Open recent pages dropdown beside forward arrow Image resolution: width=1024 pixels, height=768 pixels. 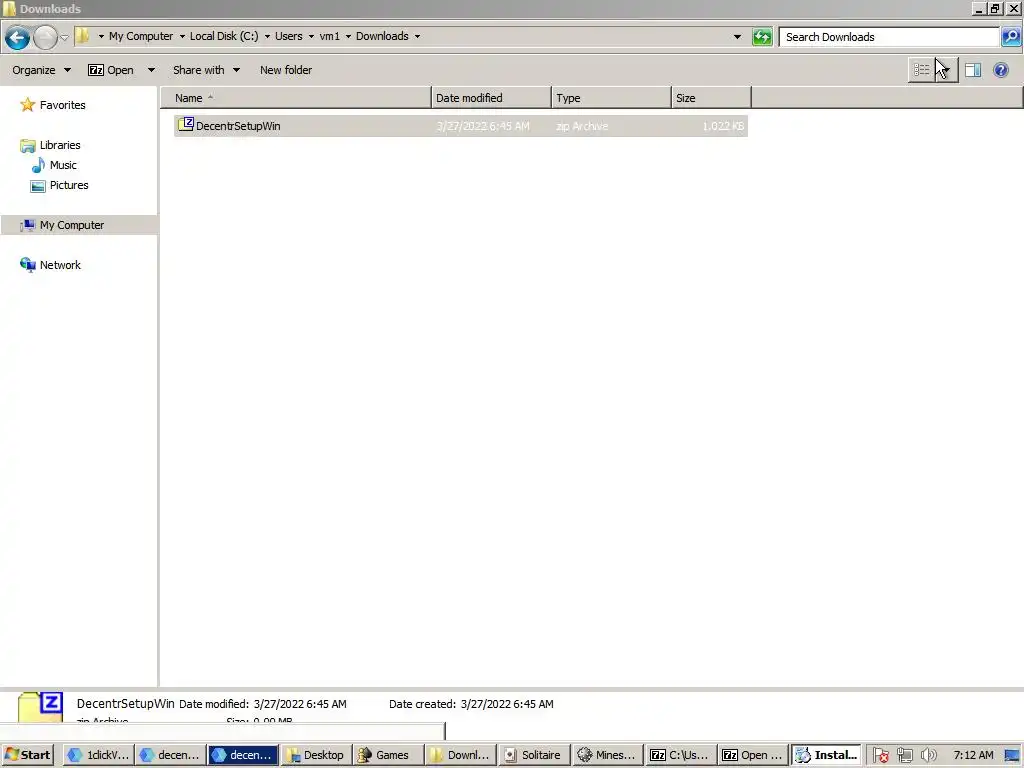point(64,37)
